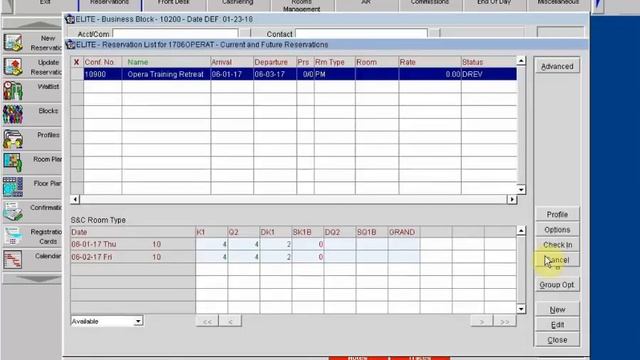Click the 06-01-17 Thu date row
640x360 pixels.
point(133,244)
